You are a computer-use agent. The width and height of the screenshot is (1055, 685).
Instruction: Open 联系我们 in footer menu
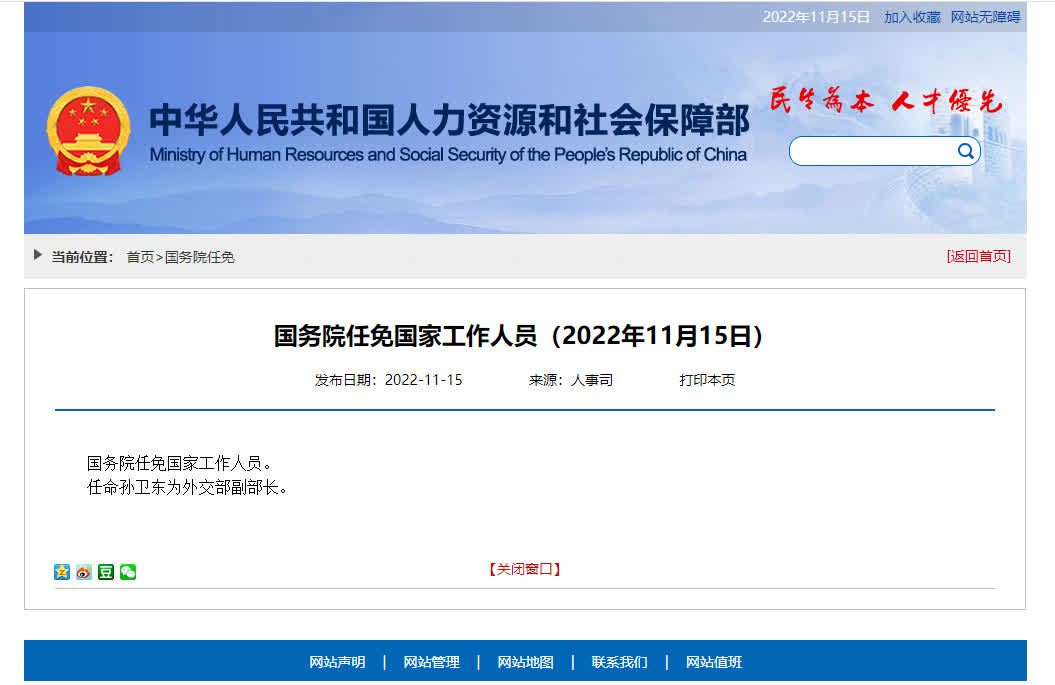(619, 662)
